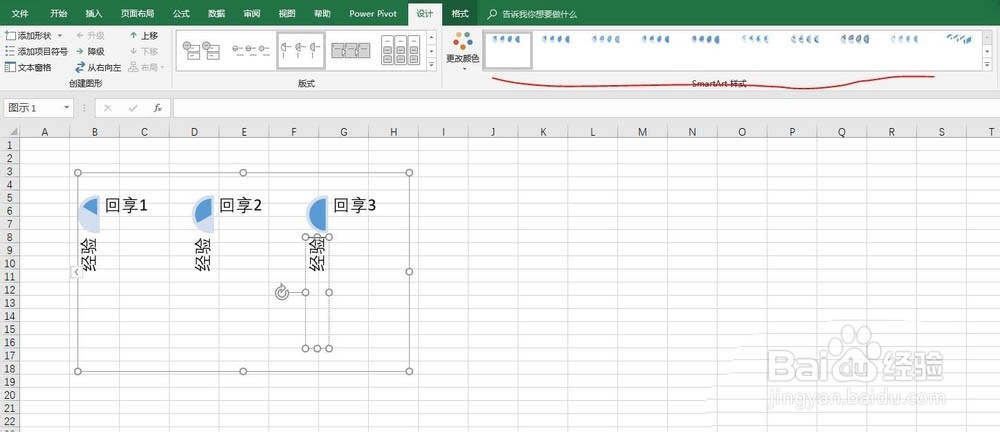Go to the next row of the SmartArt styles gallery
1000x432 pixels.
988,51
